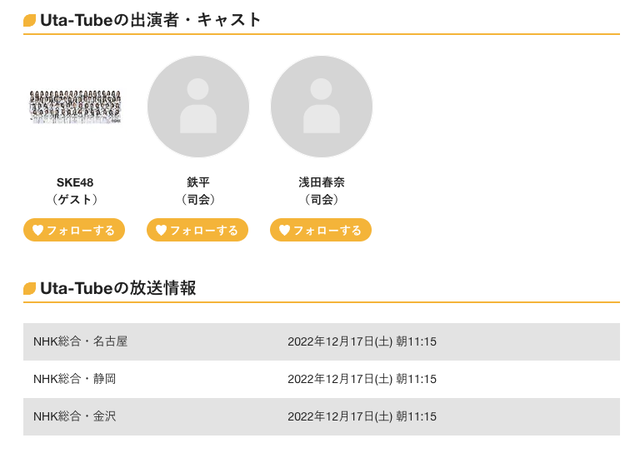Open the SKE48 group photo thumbnail
640x453 pixels.
click(75, 107)
